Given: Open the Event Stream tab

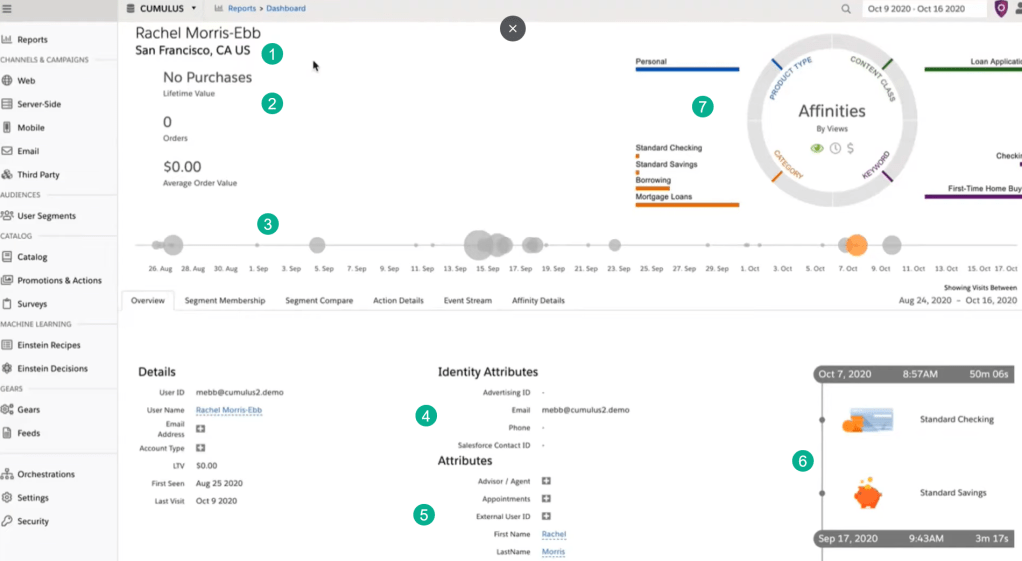Looking at the screenshot, I should tap(467, 300).
